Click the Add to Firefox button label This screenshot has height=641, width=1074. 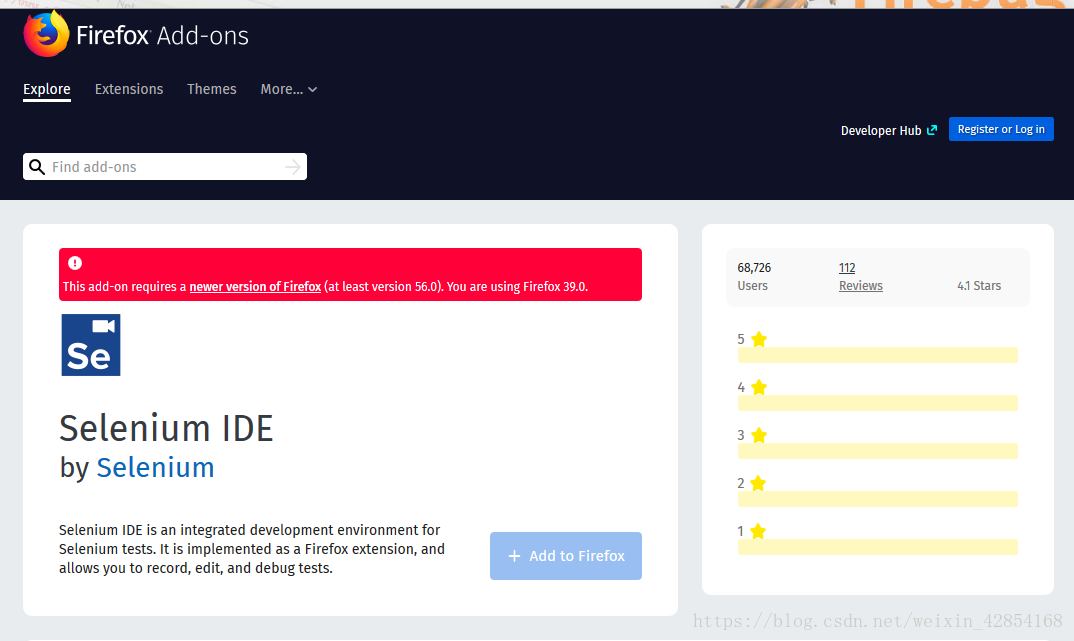(x=577, y=556)
